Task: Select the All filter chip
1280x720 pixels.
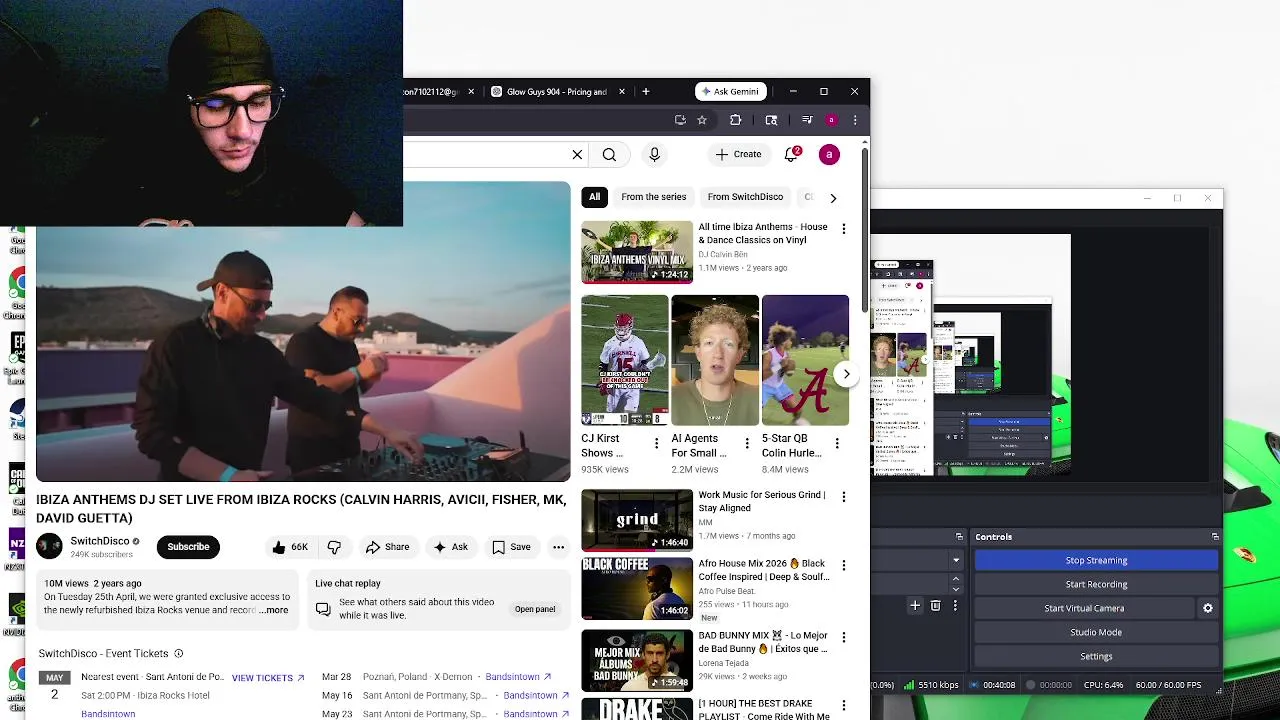Action: tap(594, 197)
